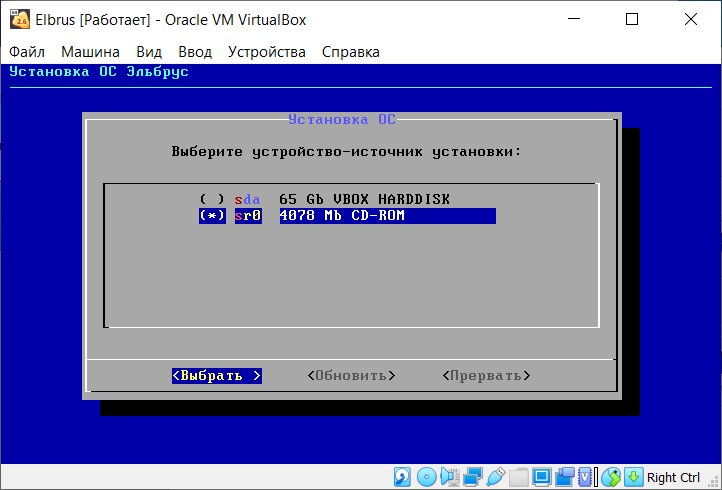Click the Right Ctrl host key label

click(673, 478)
